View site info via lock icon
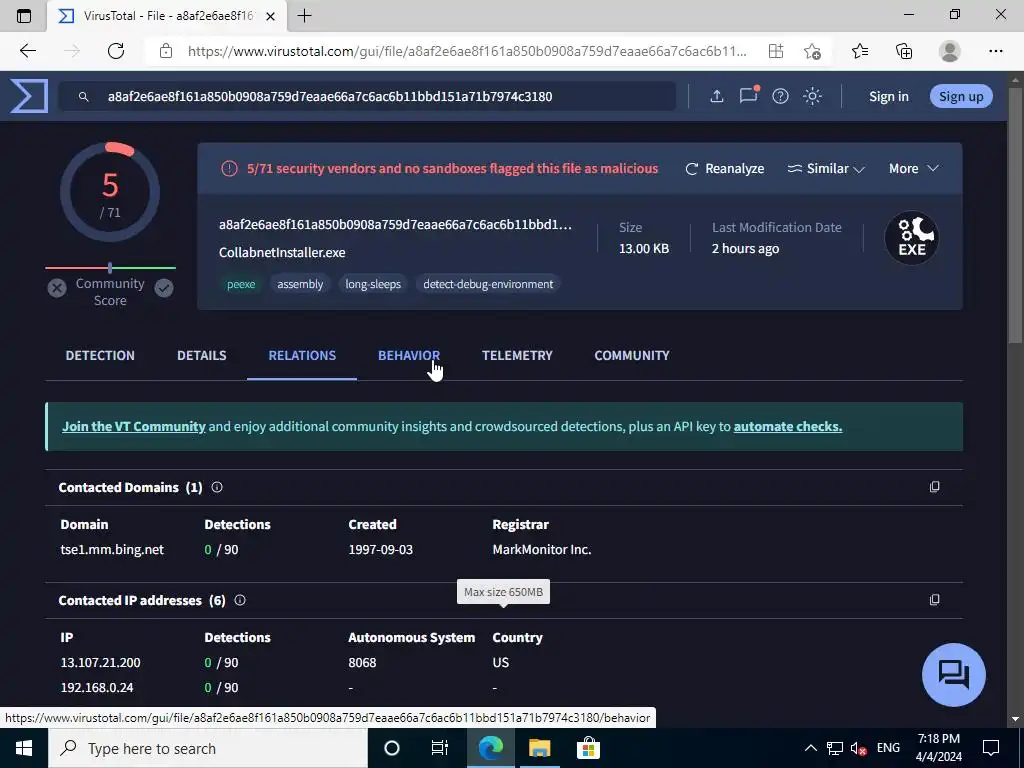Image resolution: width=1024 pixels, height=768 pixels. click(166, 51)
